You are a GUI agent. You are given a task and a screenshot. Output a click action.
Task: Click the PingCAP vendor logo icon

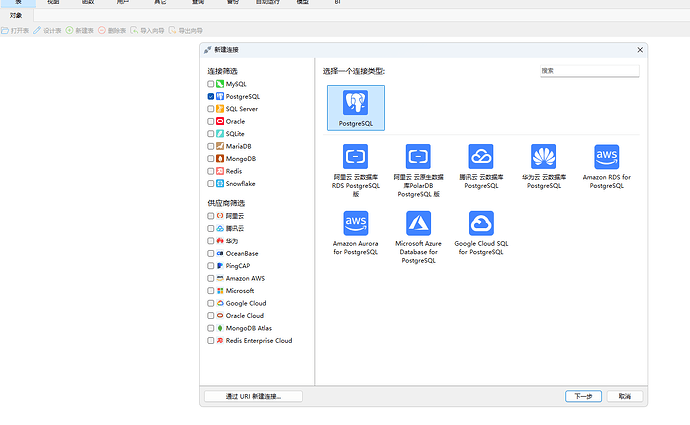[220, 266]
